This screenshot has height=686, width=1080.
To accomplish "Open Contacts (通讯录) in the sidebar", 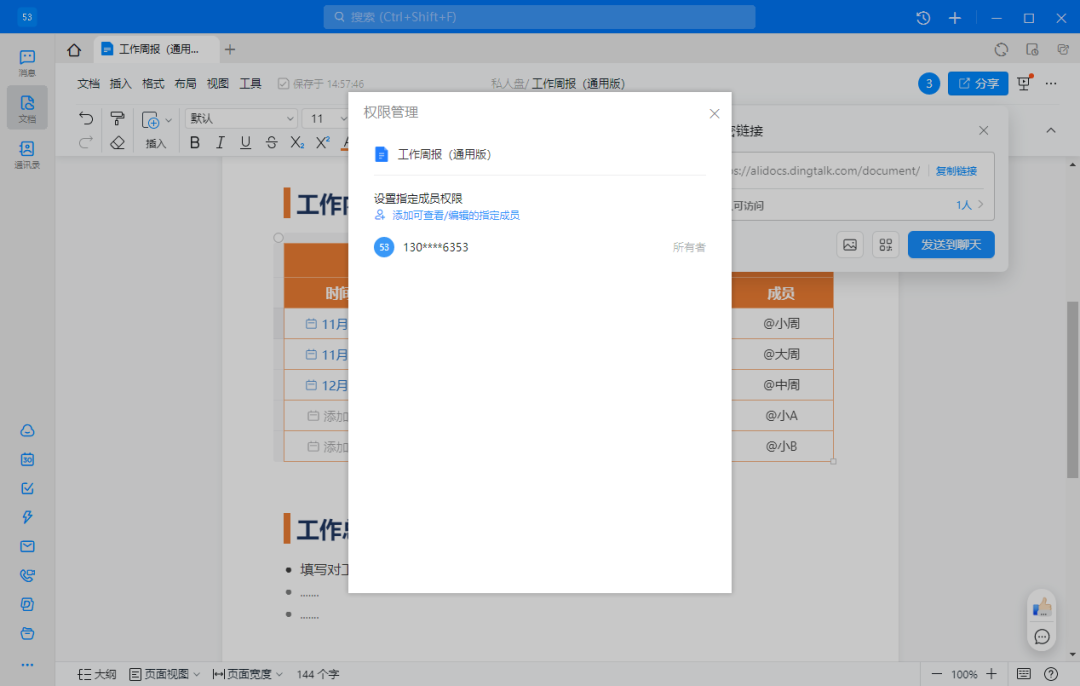I will [27, 154].
